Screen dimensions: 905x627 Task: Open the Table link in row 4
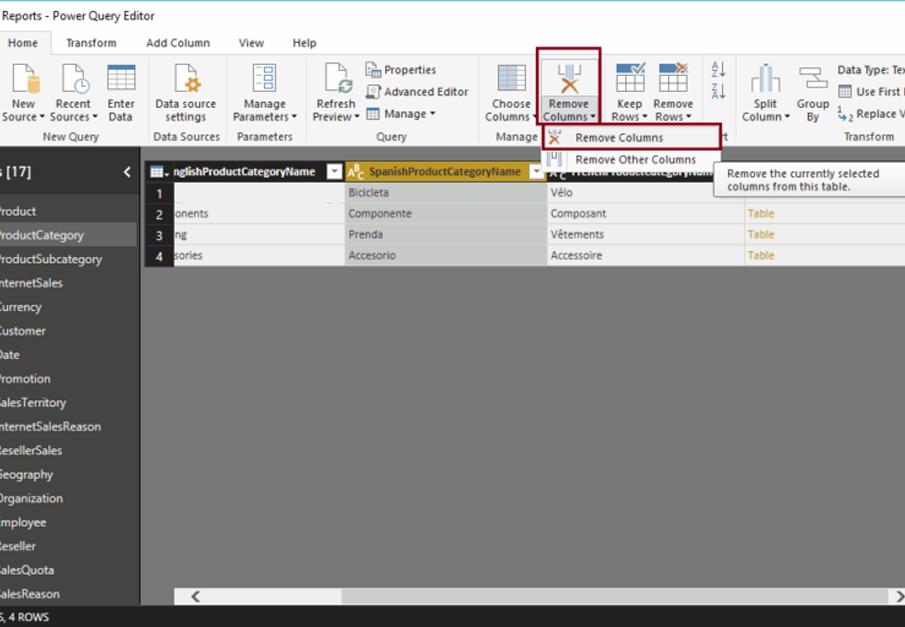tap(761, 255)
